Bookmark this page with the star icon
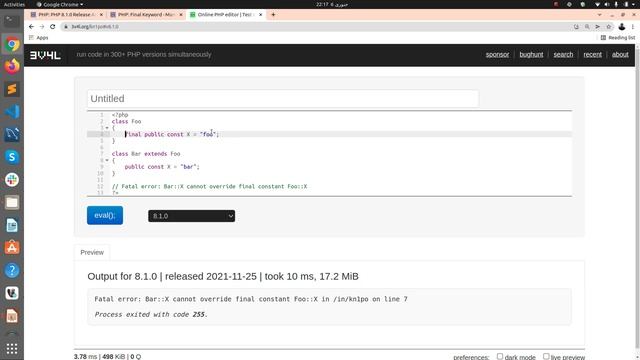 pyautogui.click(x=609, y=27)
